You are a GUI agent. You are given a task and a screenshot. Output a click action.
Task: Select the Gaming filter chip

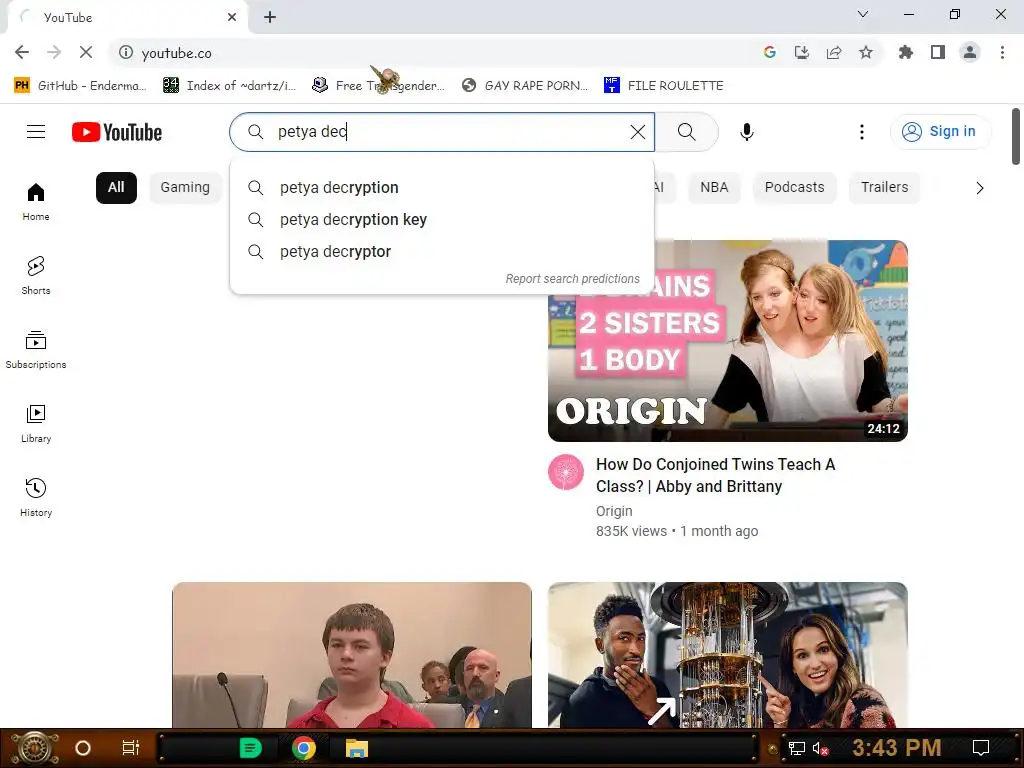(x=185, y=187)
